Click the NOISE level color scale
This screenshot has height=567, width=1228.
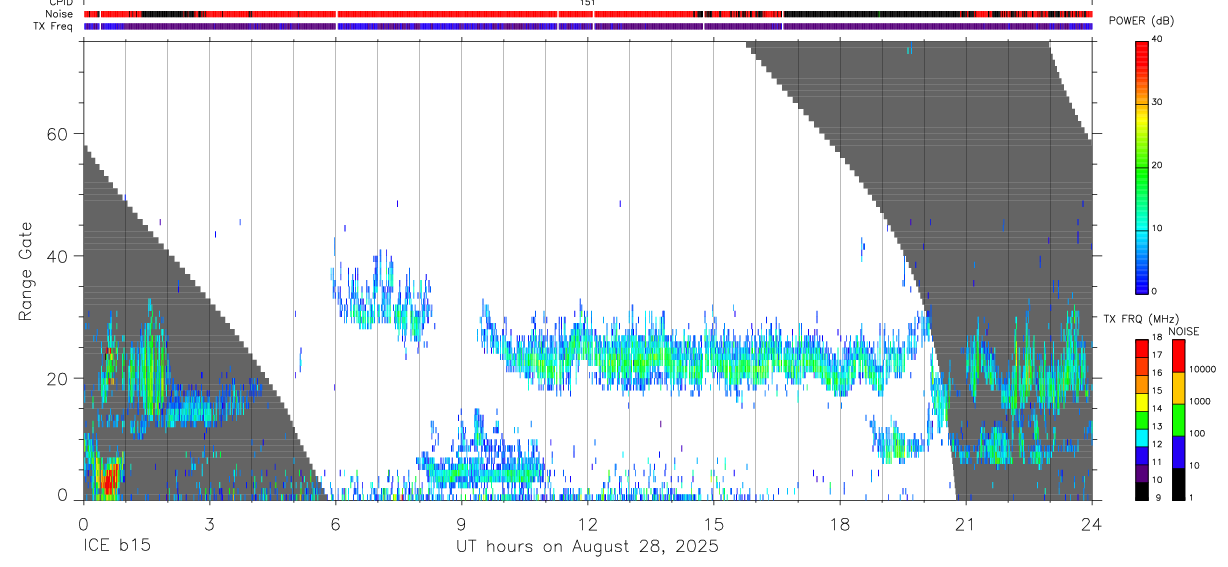pos(1178,419)
